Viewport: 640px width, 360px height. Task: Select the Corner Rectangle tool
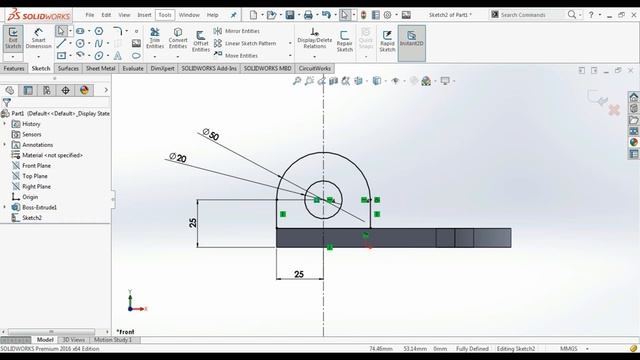61,56
